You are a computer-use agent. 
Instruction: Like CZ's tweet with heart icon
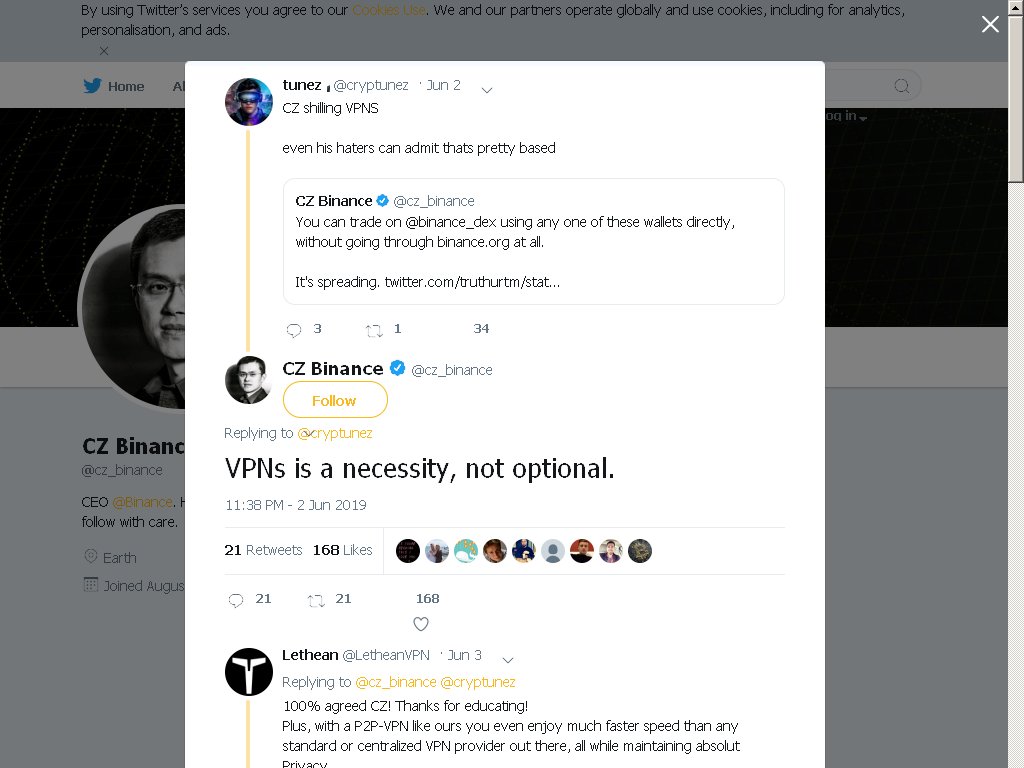coord(421,624)
